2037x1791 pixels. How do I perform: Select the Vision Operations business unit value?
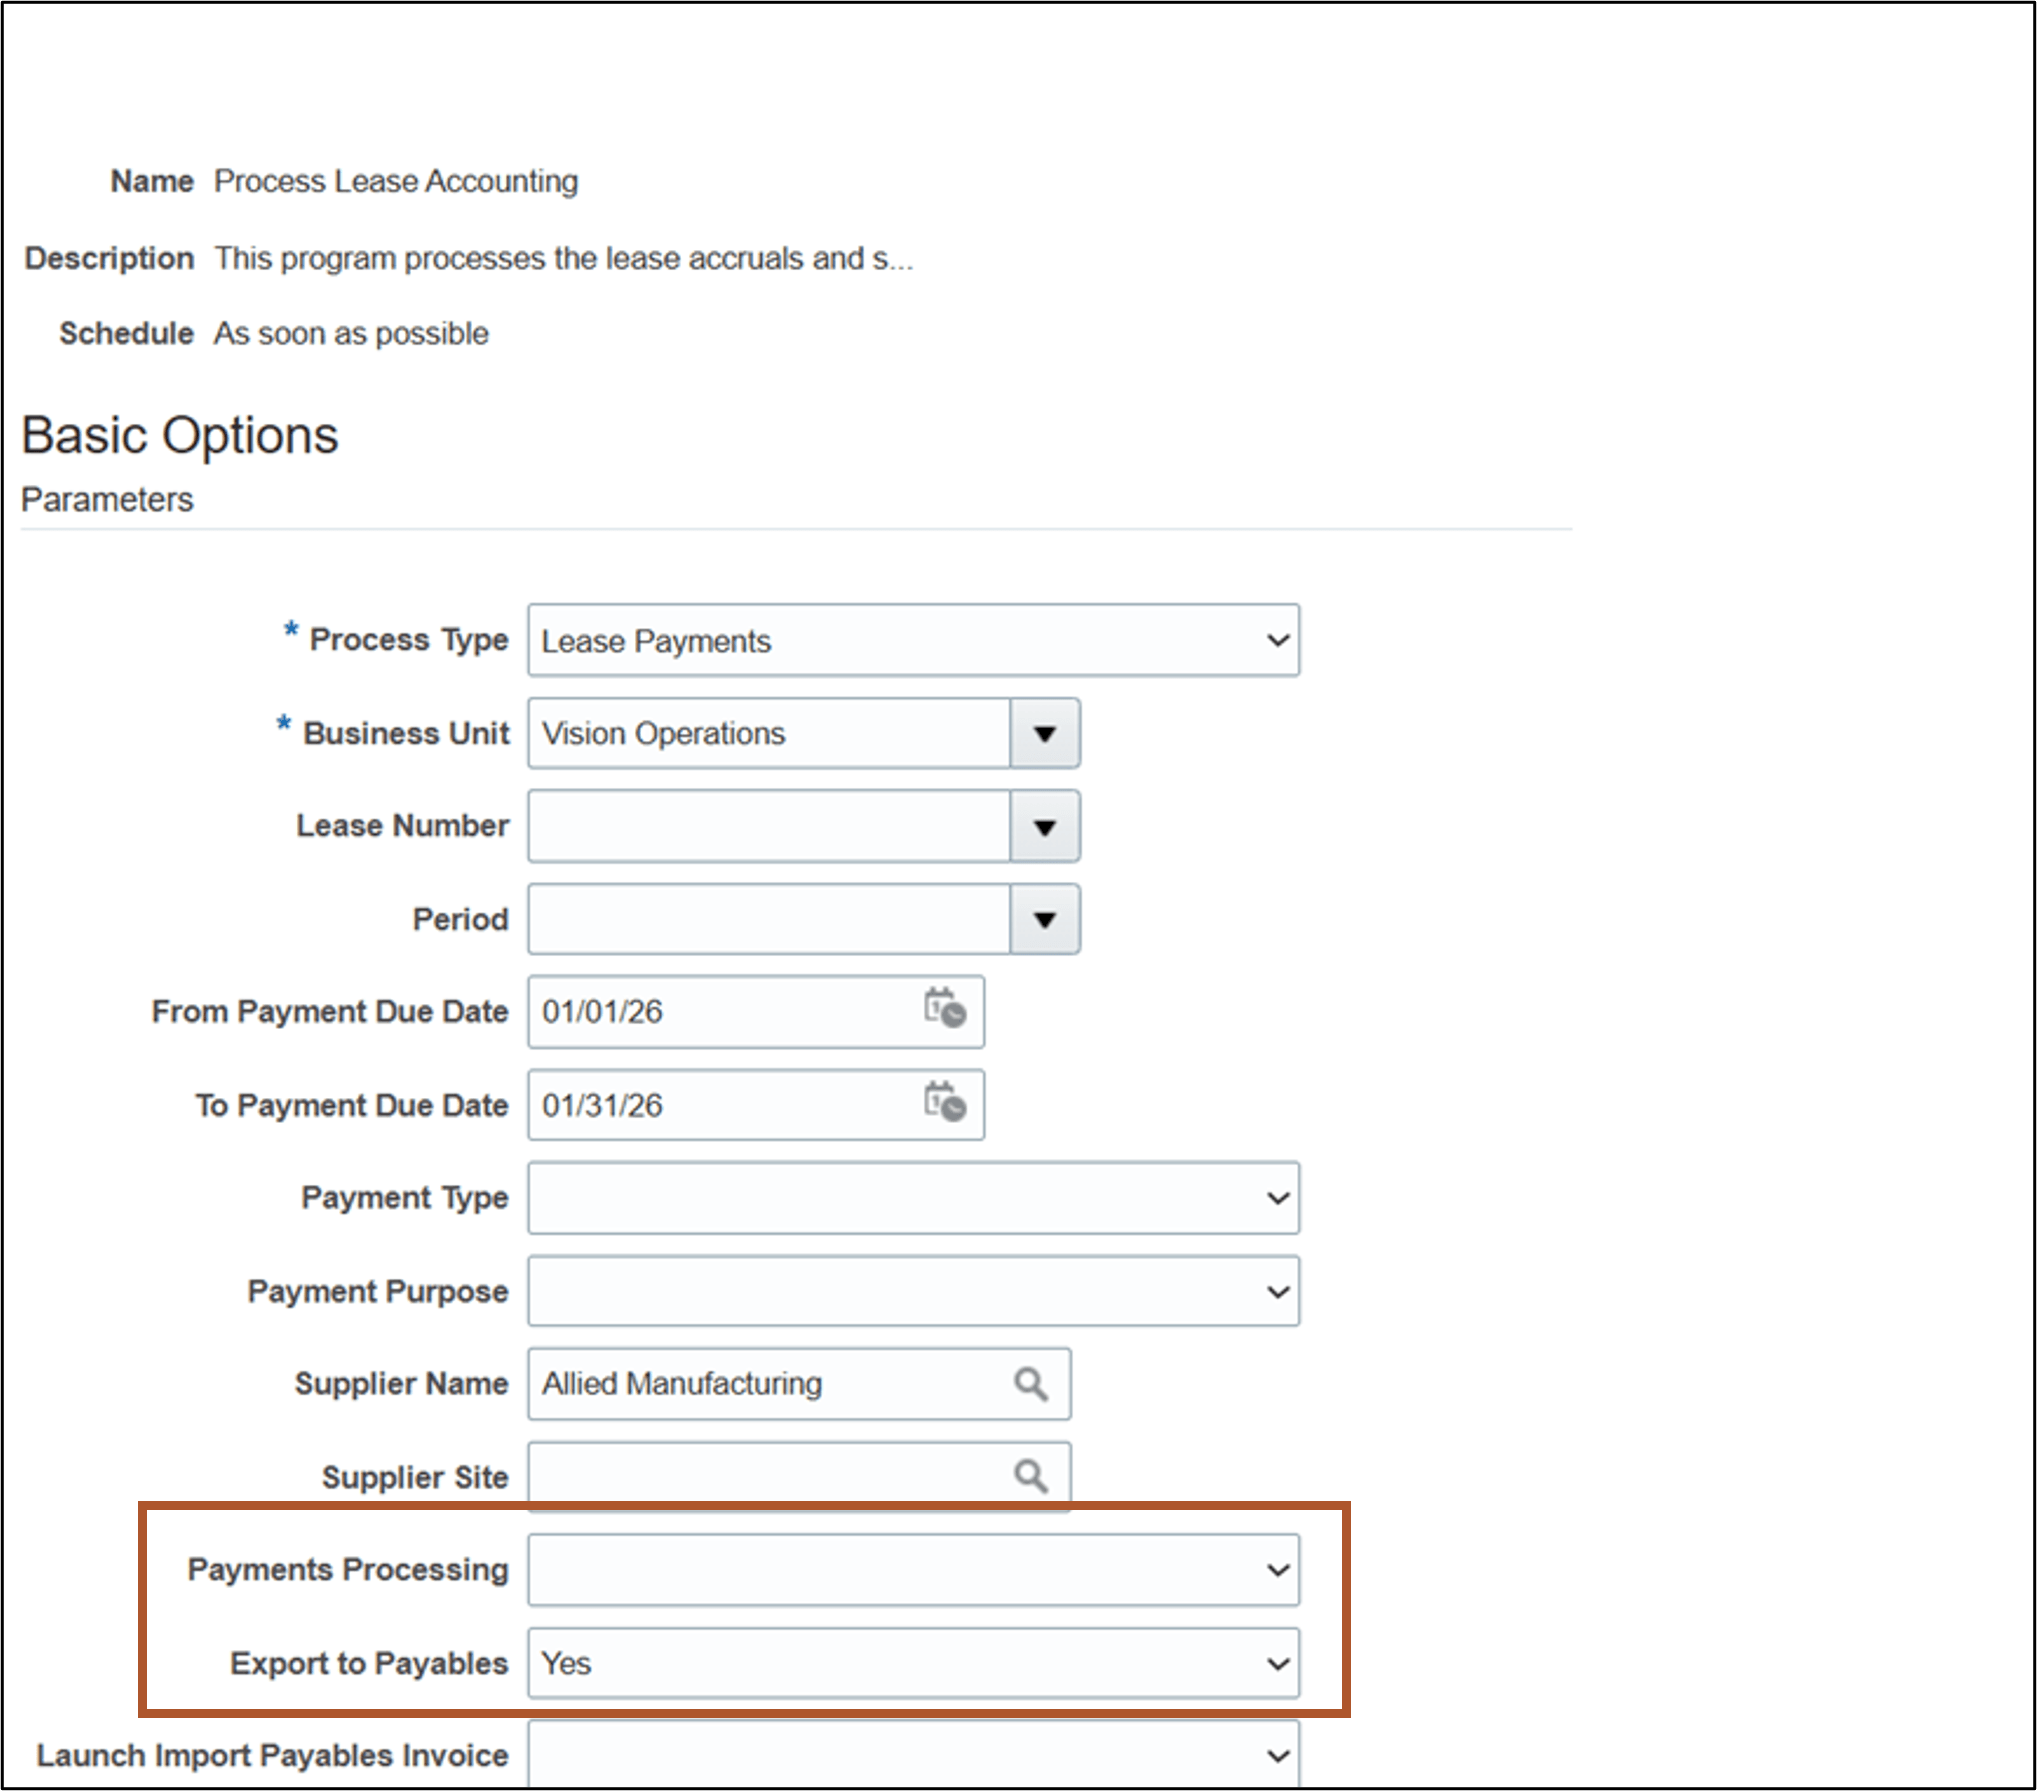(760, 733)
